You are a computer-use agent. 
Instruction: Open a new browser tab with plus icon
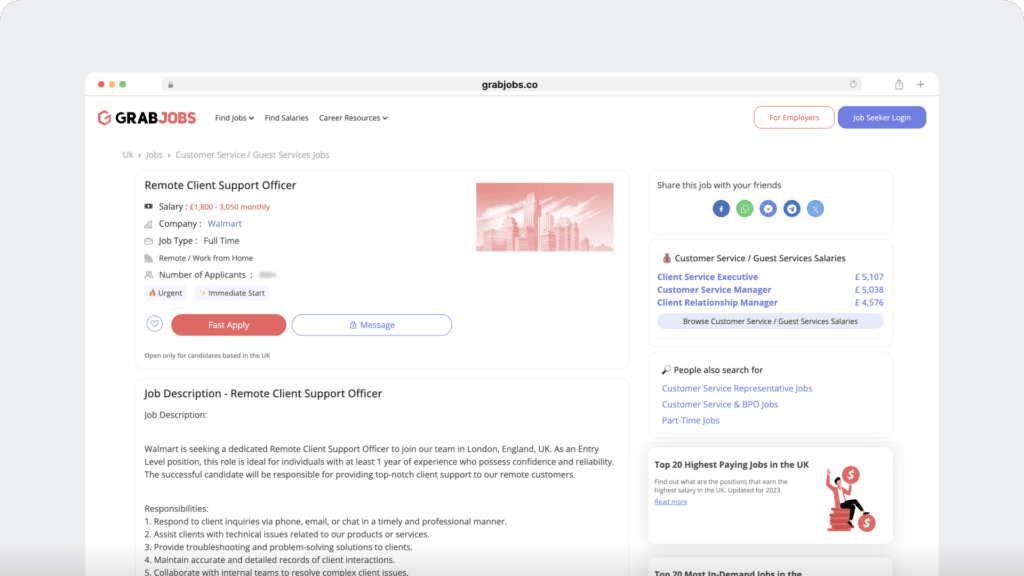[921, 85]
